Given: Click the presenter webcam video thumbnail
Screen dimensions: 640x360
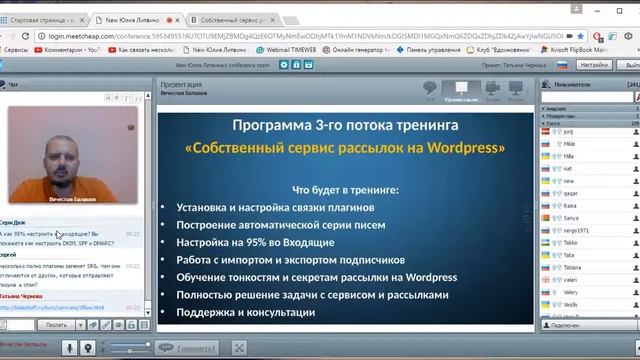Looking at the screenshot, I should (x=73, y=155).
